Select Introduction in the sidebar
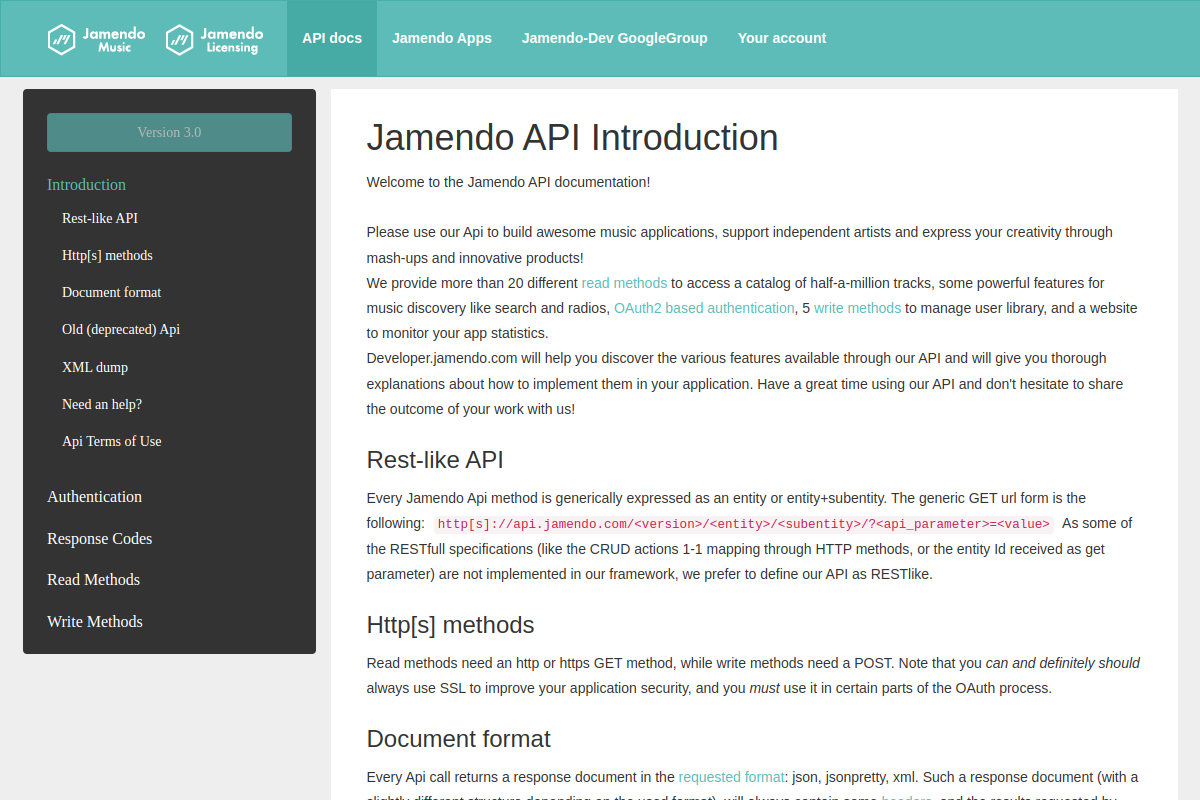This screenshot has height=800, width=1200. coord(86,185)
